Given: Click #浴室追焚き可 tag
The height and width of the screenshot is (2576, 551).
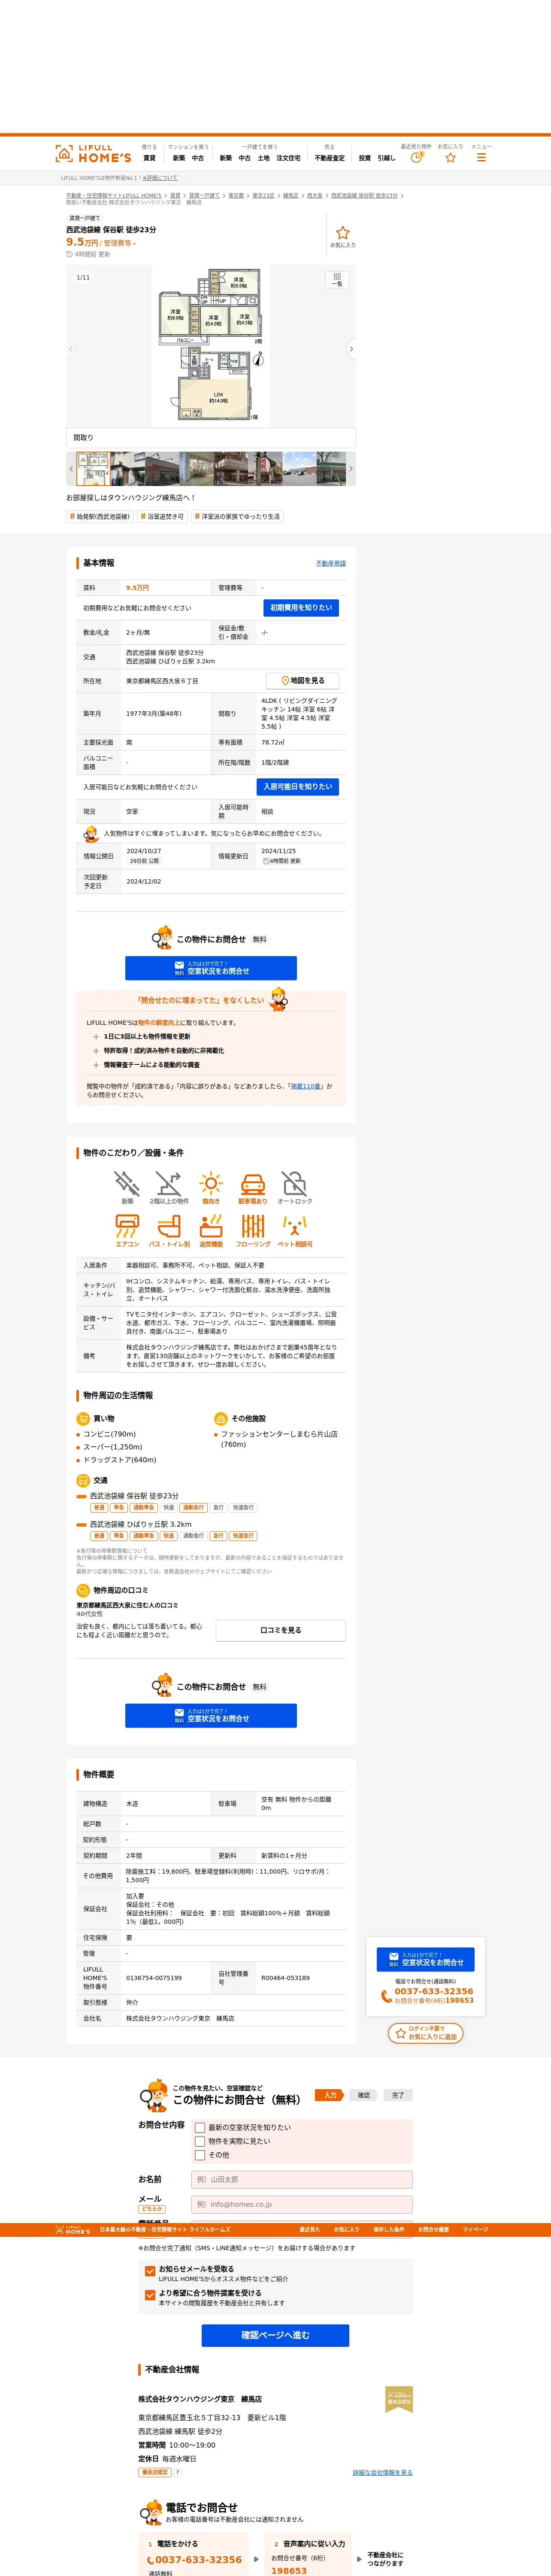Looking at the screenshot, I should (162, 517).
